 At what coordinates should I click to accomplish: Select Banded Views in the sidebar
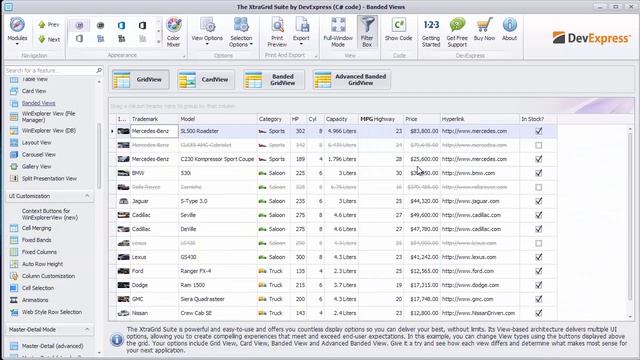pos(38,103)
